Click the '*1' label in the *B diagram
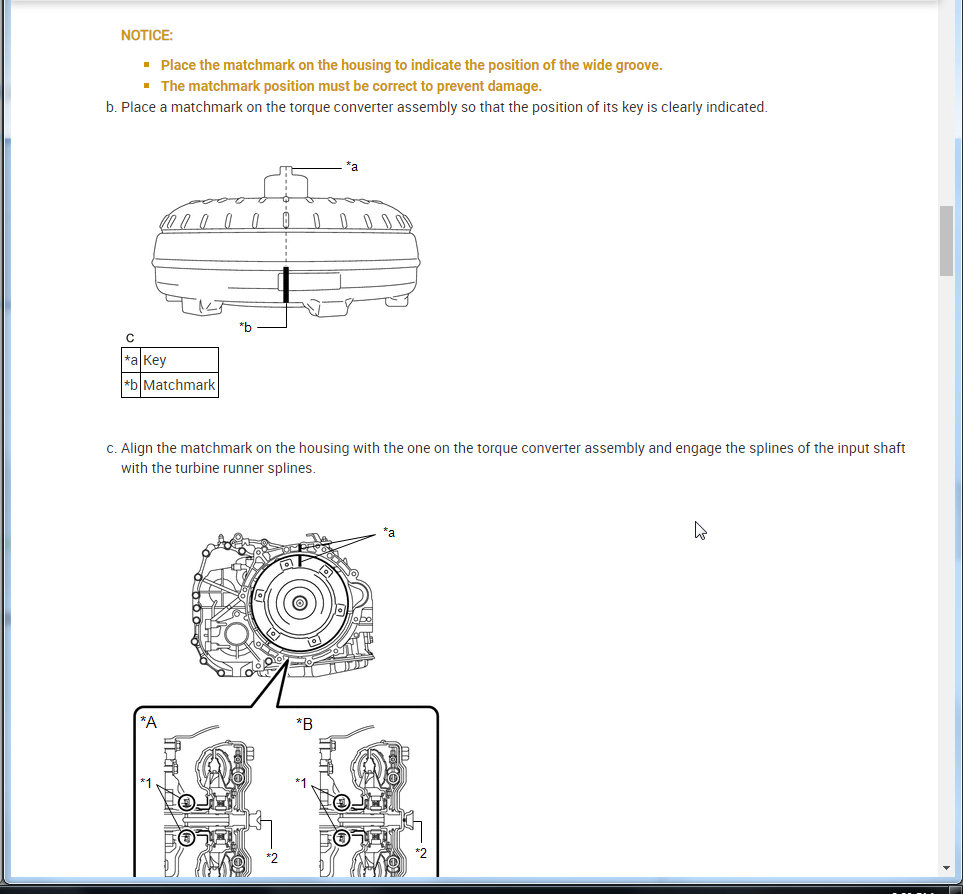The image size is (963, 894). pyautogui.click(x=301, y=783)
